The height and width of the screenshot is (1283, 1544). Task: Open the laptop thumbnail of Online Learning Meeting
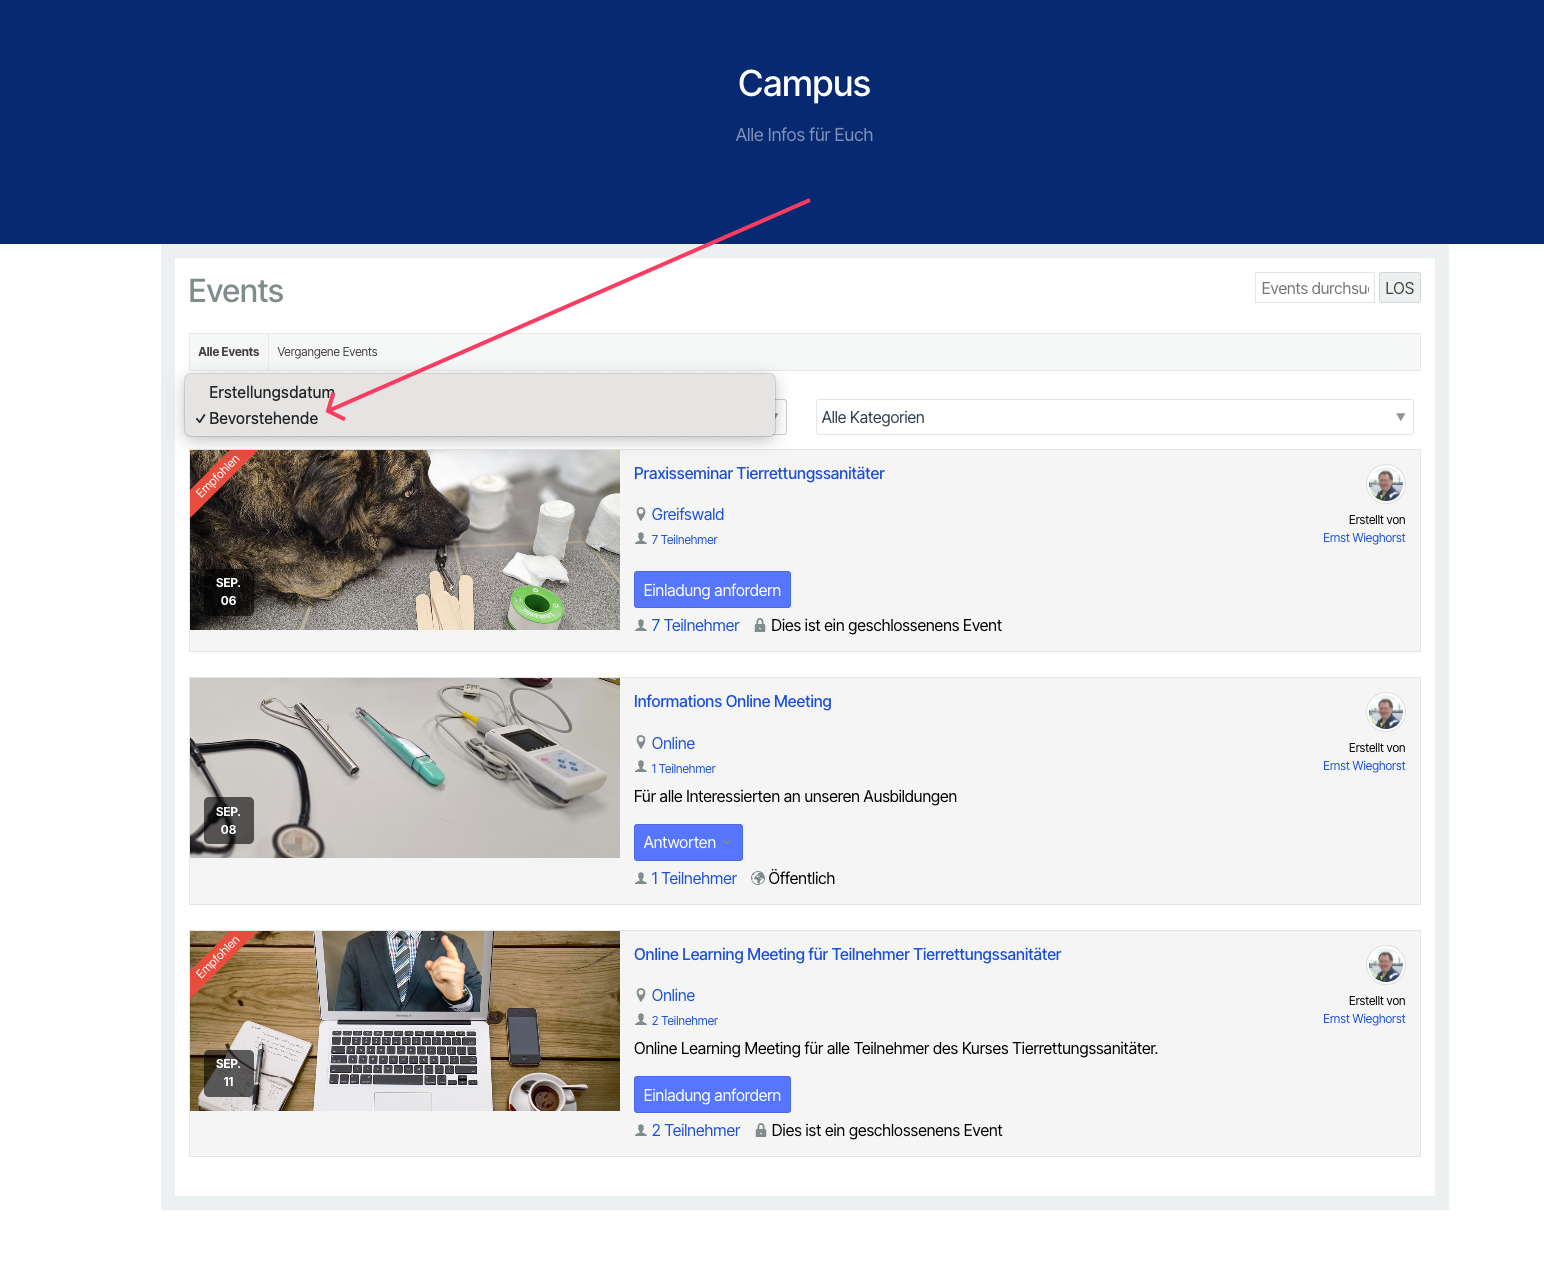[404, 1020]
